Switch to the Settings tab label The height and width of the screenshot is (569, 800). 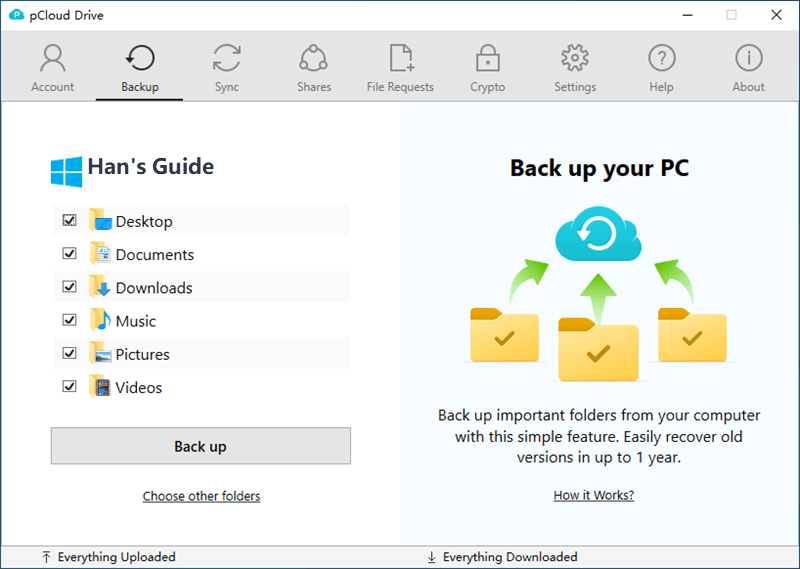tap(575, 87)
